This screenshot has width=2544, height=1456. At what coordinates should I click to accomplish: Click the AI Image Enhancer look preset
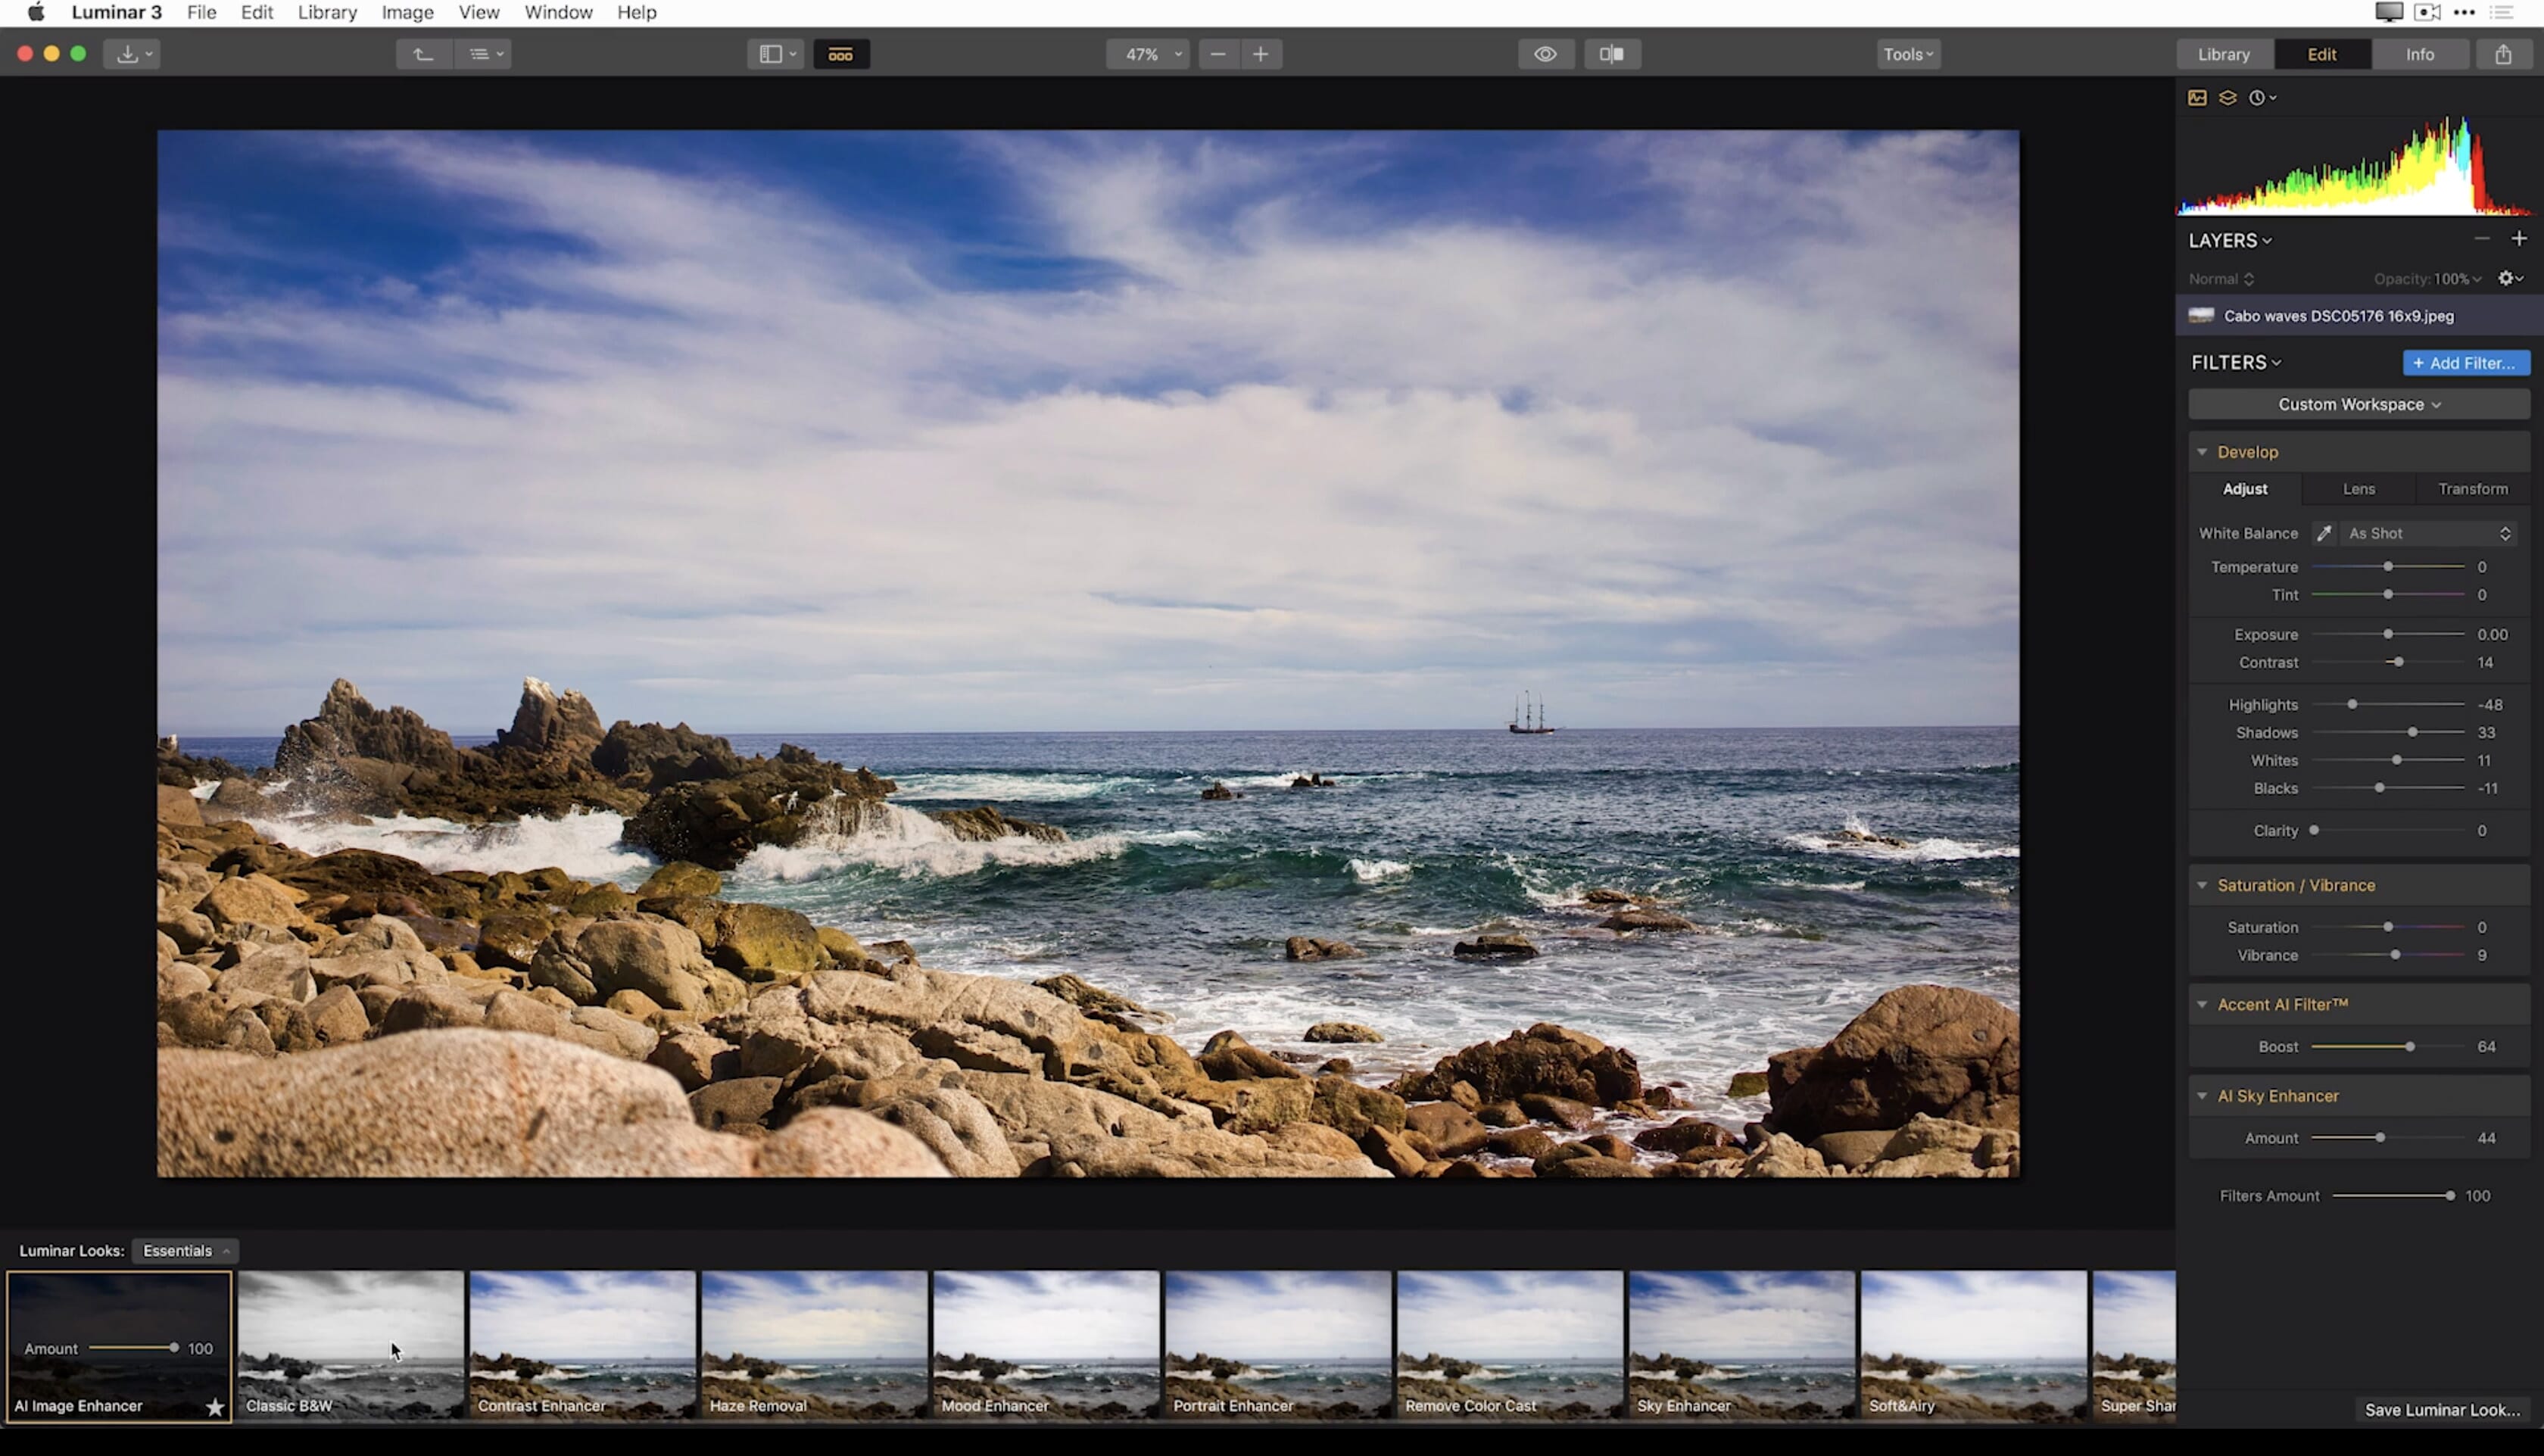point(117,1344)
